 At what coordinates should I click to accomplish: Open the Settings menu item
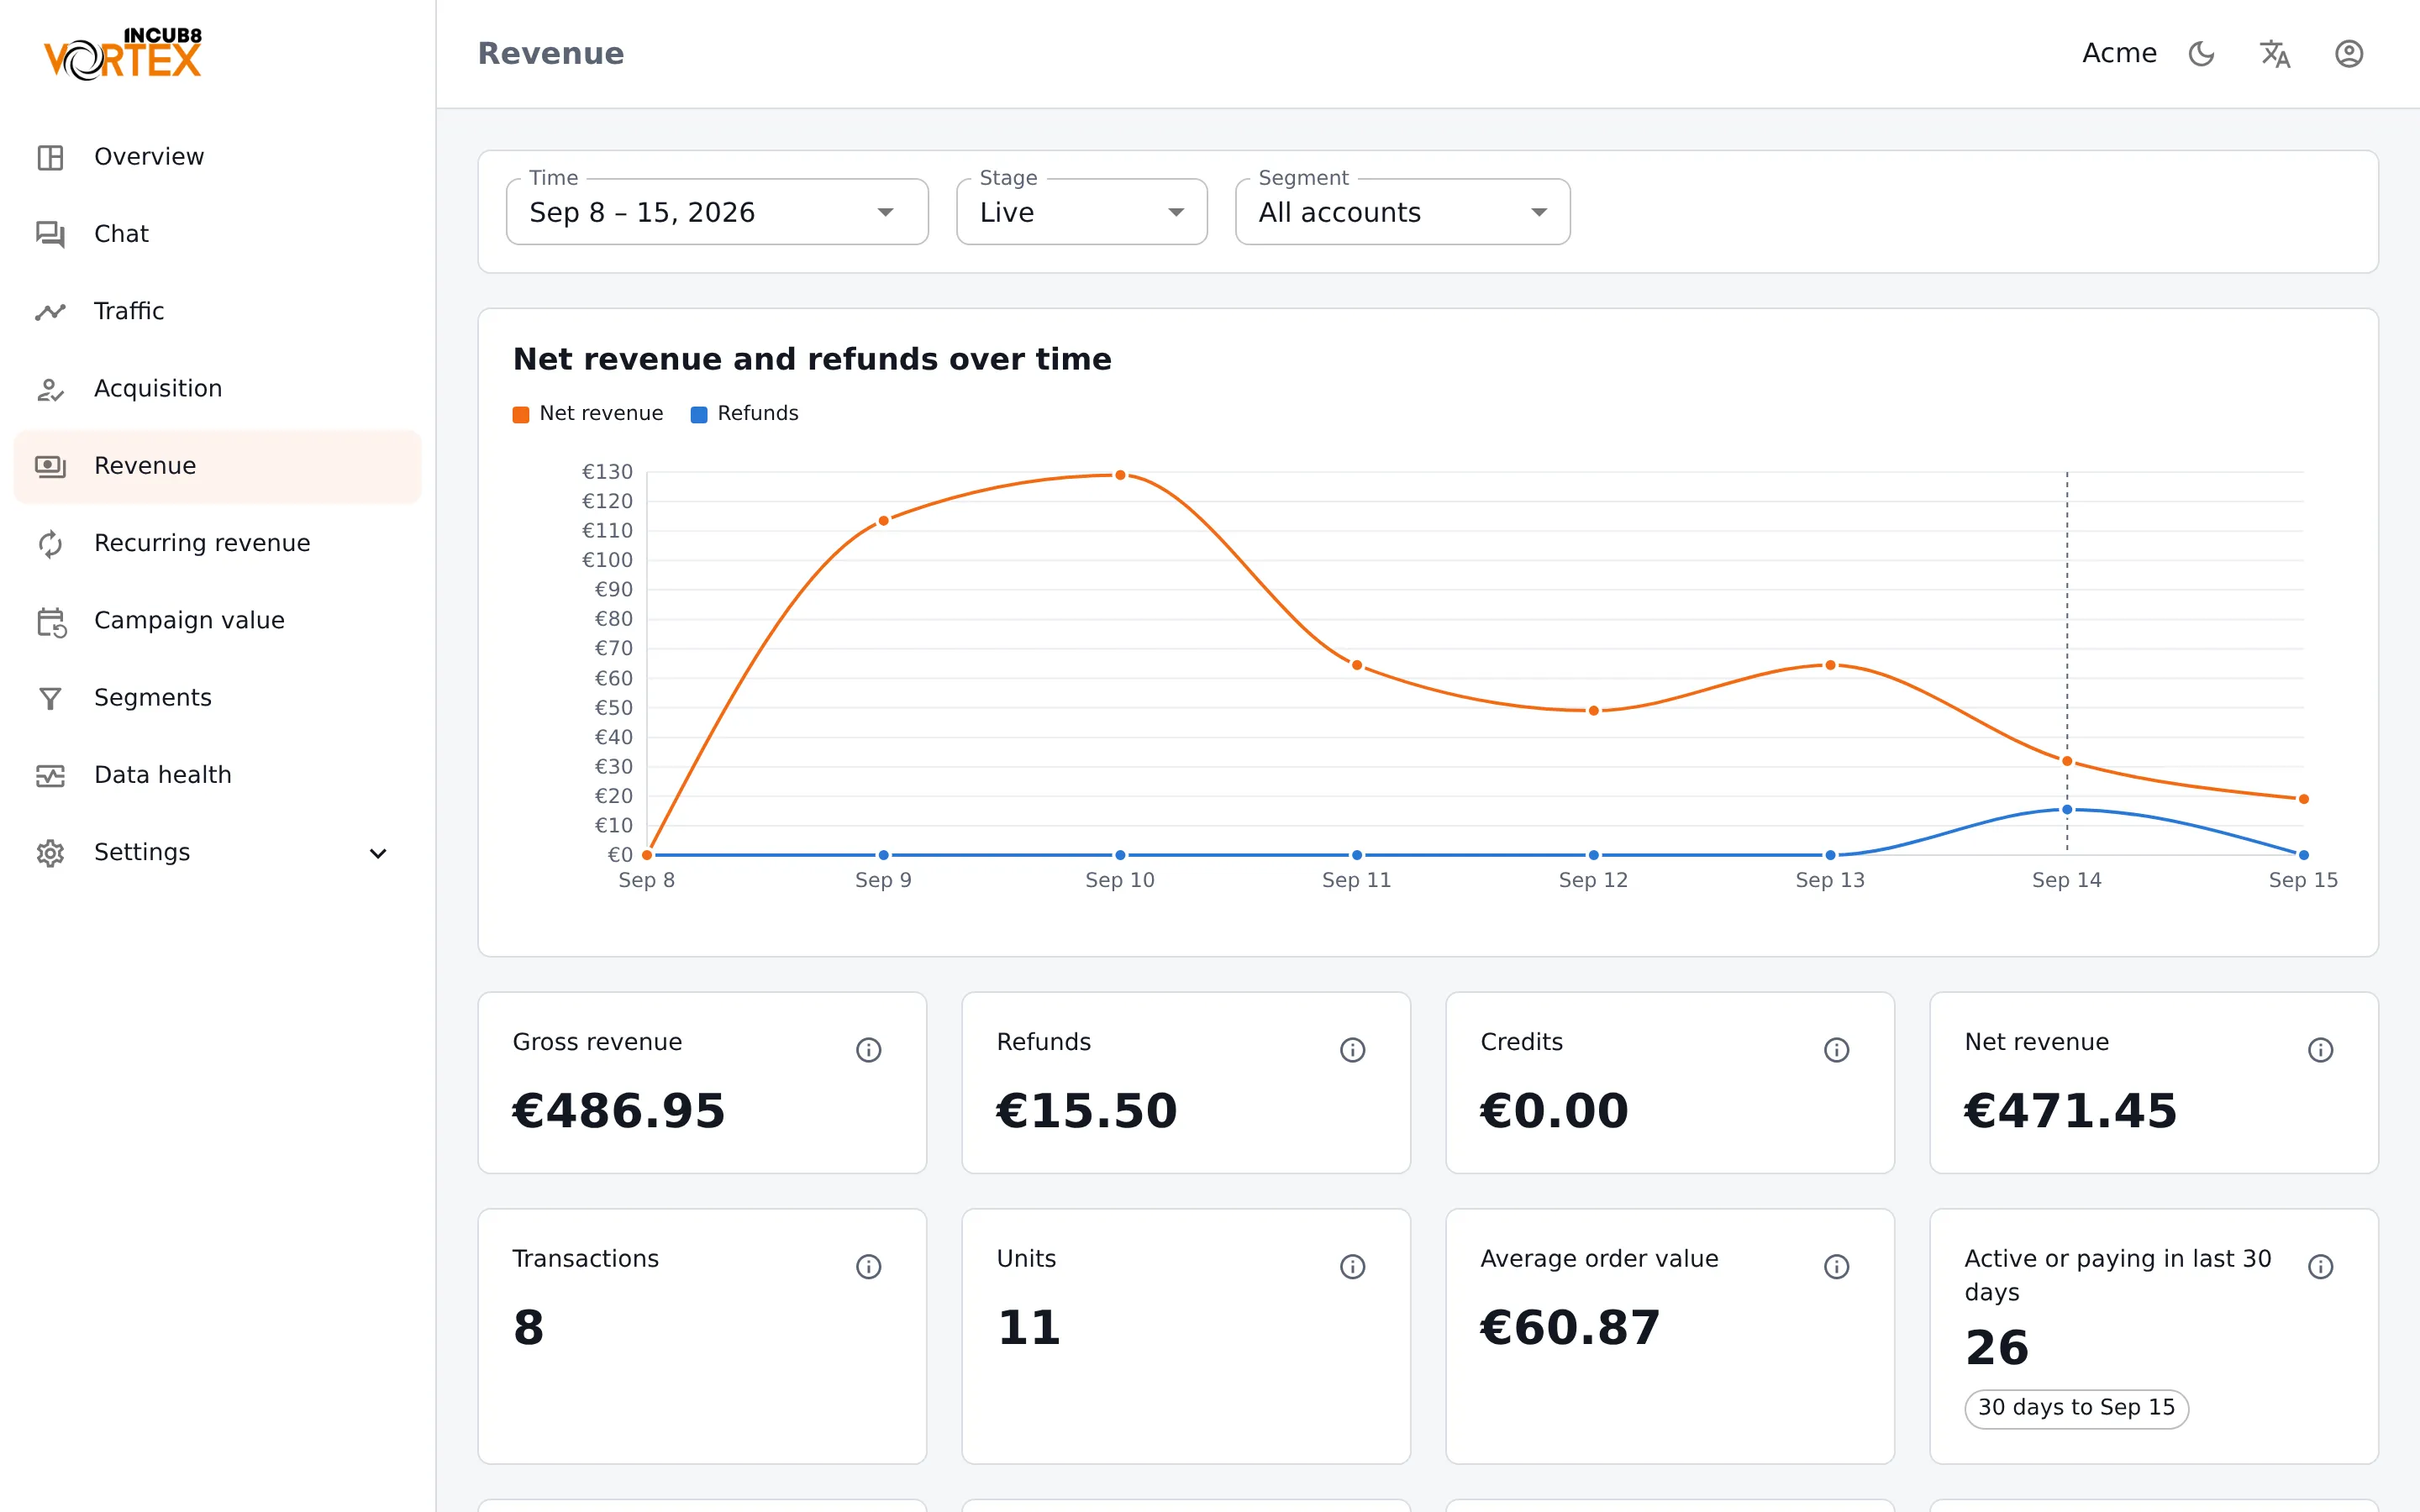coord(218,853)
